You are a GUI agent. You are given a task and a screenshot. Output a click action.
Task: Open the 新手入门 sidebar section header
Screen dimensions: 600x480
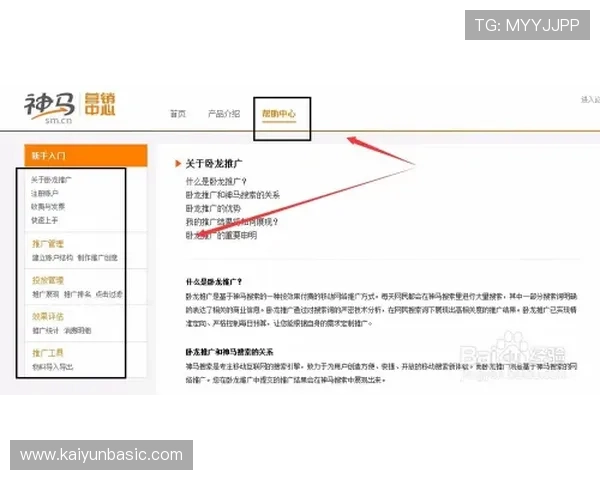(x=86, y=155)
